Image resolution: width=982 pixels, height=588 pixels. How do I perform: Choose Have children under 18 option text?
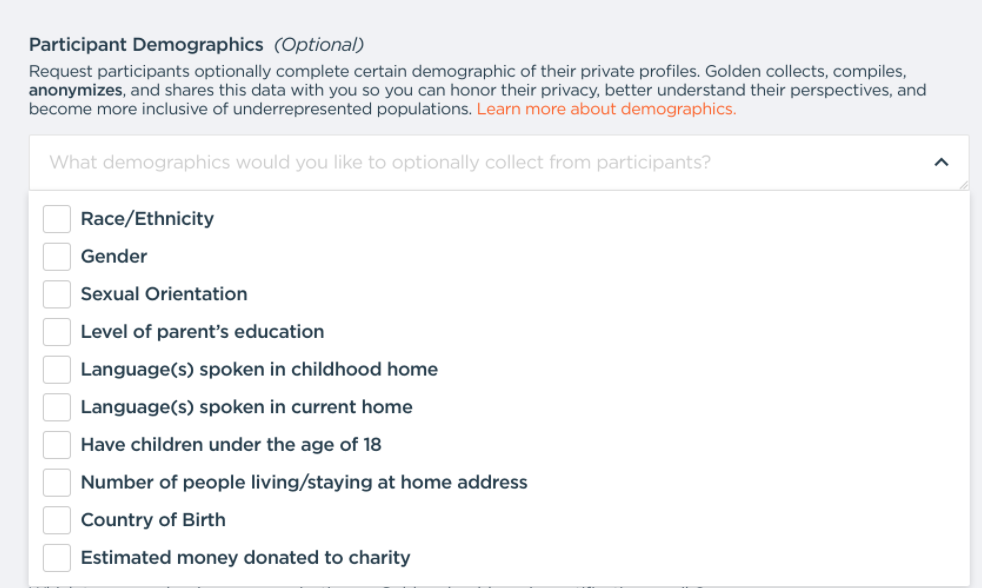(x=231, y=445)
